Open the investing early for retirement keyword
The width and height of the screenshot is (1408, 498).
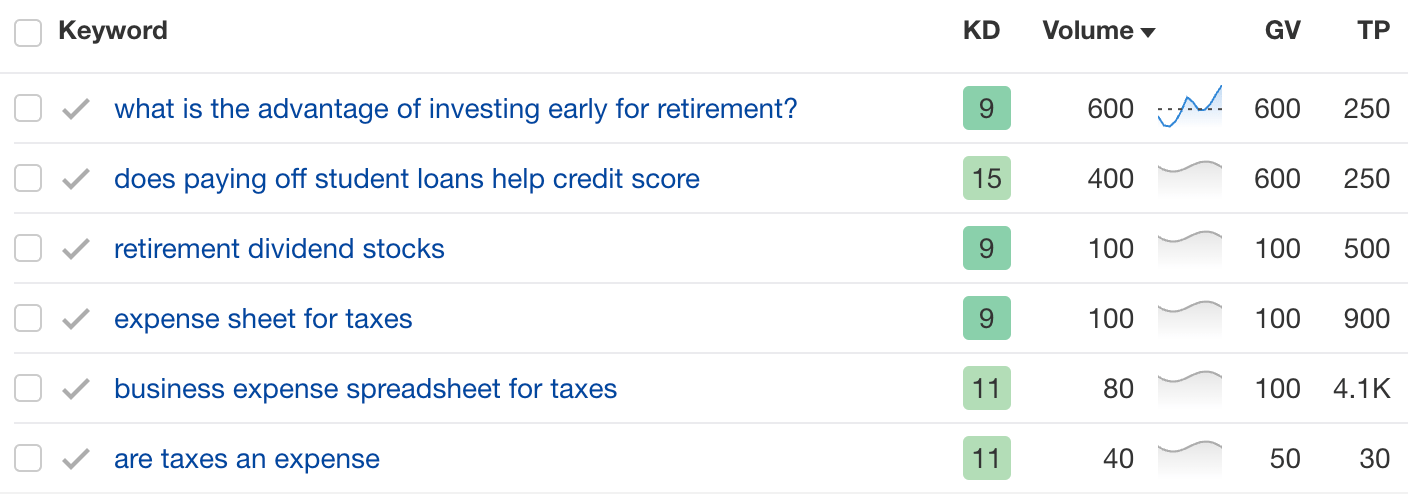(x=456, y=109)
